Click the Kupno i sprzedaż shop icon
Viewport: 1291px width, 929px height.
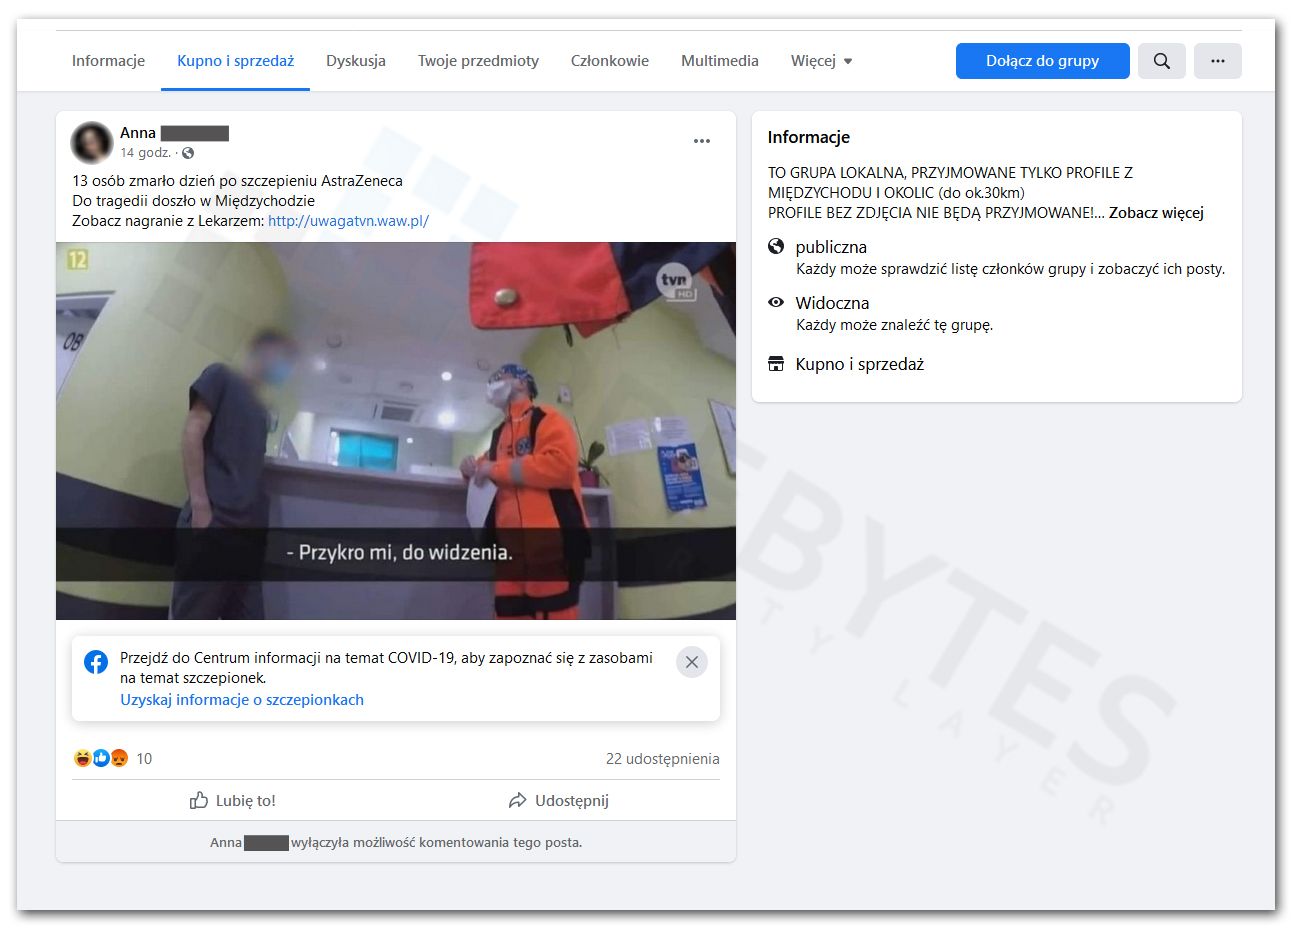(776, 364)
